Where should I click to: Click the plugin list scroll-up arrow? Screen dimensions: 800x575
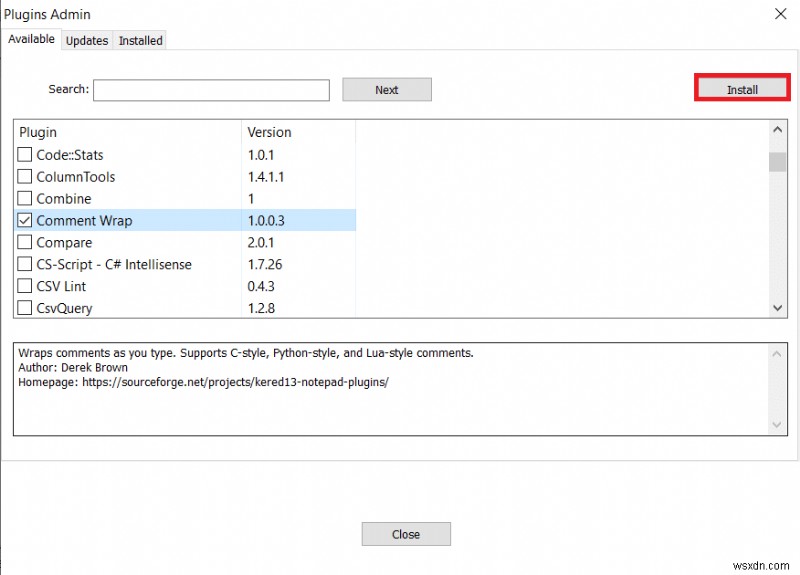pyautogui.click(x=777, y=130)
